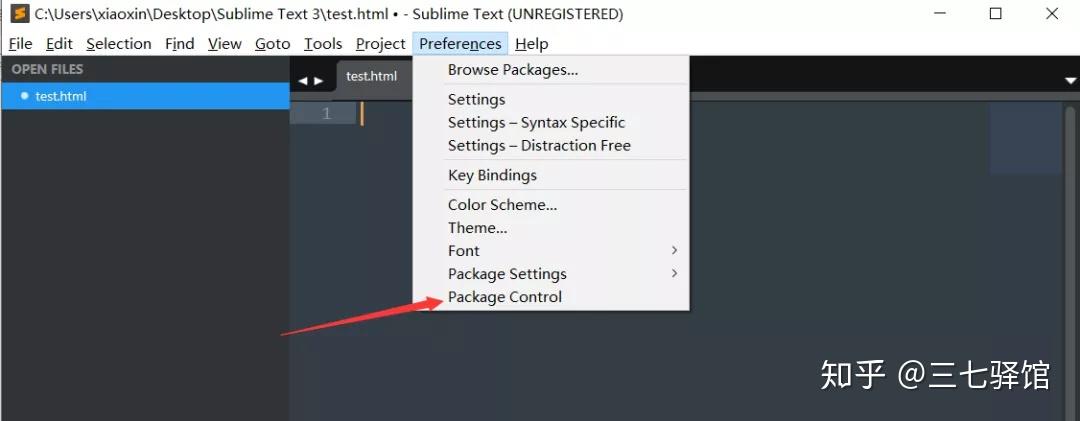Viewport: 1080px width, 421px height.
Task: Open Settings – Distraction Free entry
Action: tap(539, 146)
